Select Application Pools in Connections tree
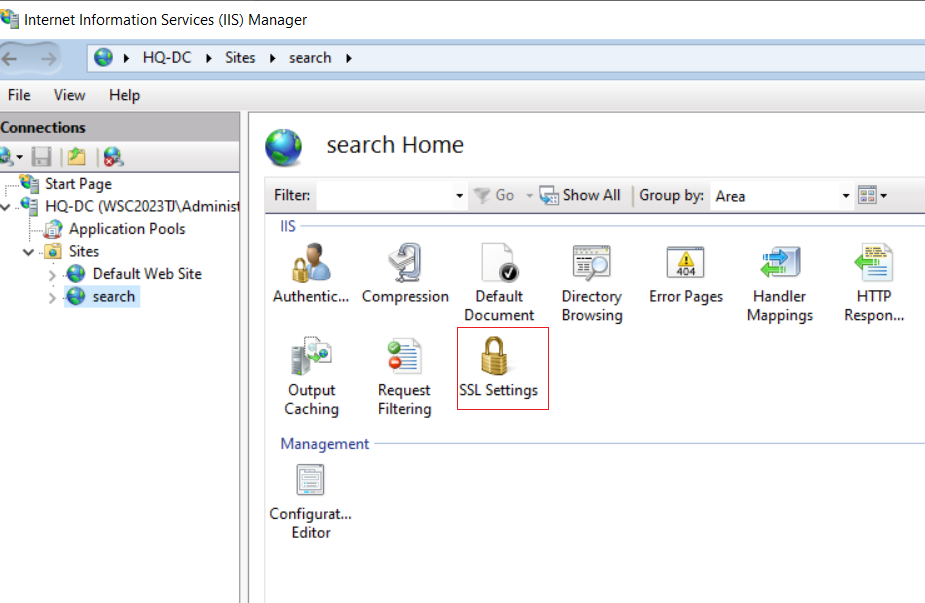925x603 pixels. point(127,229)
